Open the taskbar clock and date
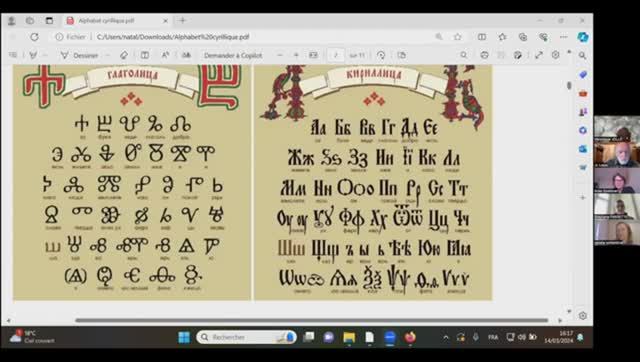 [x=559, y=337]
